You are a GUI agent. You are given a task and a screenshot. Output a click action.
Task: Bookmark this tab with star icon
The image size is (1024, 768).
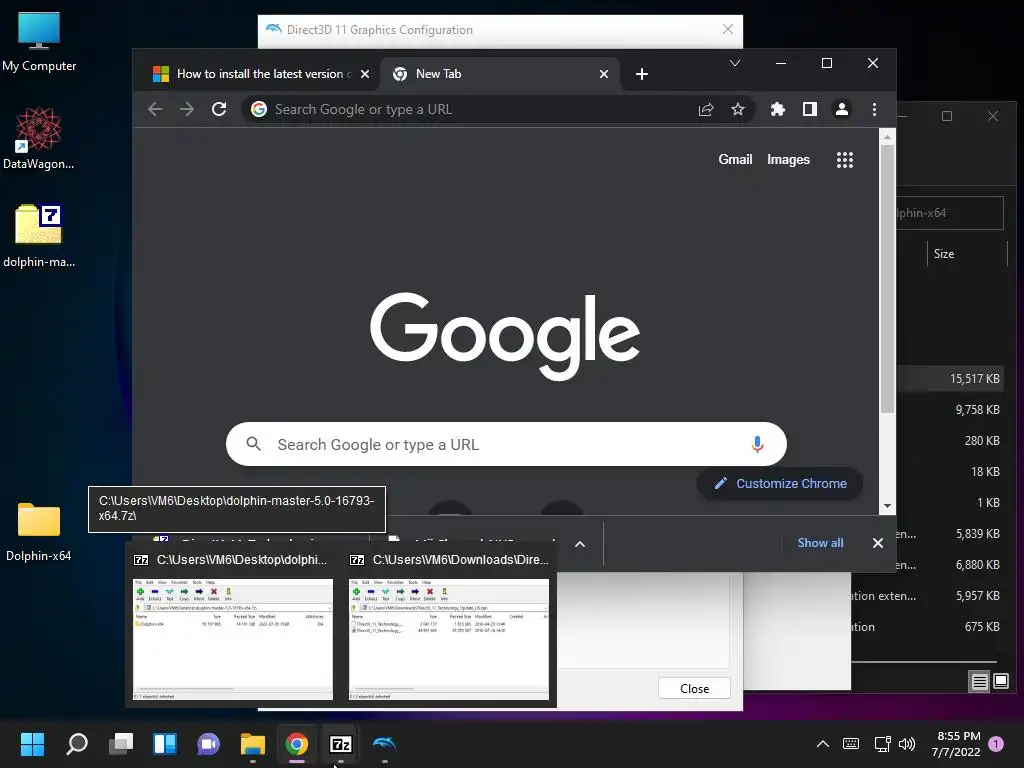[738, 109]
